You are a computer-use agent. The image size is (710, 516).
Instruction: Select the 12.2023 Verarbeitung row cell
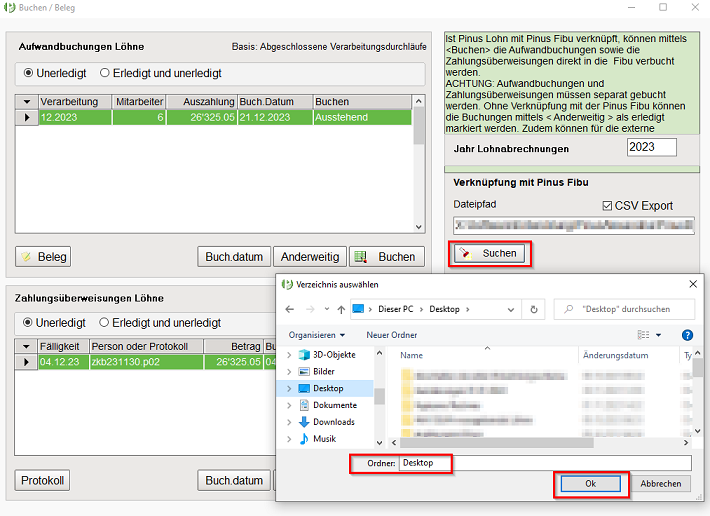(75, 117)
